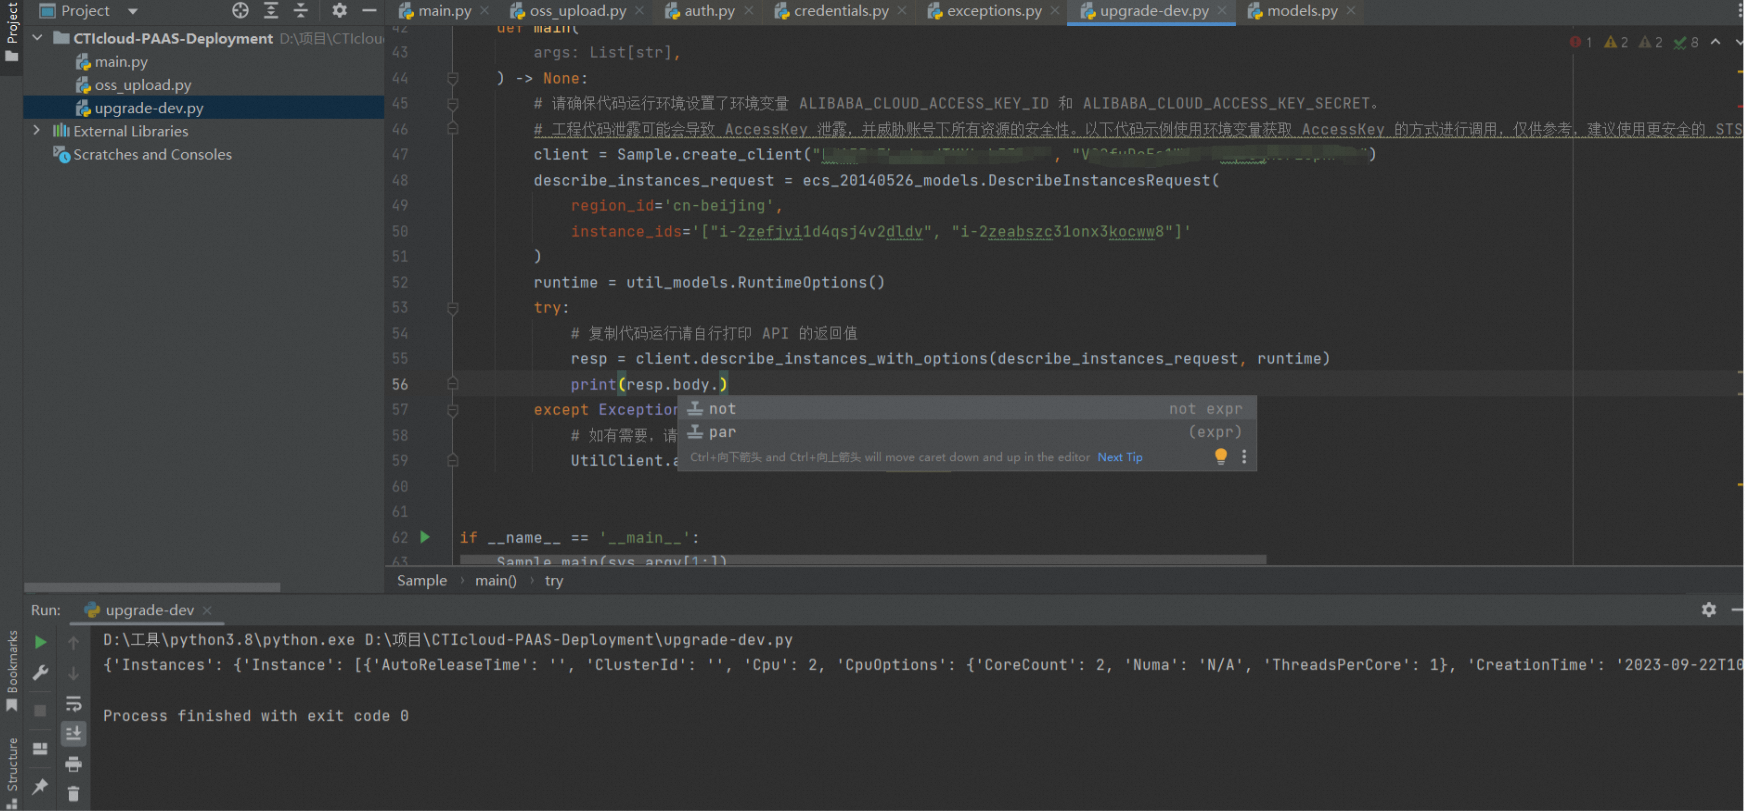
Task: Print the console output with printer icon
Action: (x=74, y=765)
